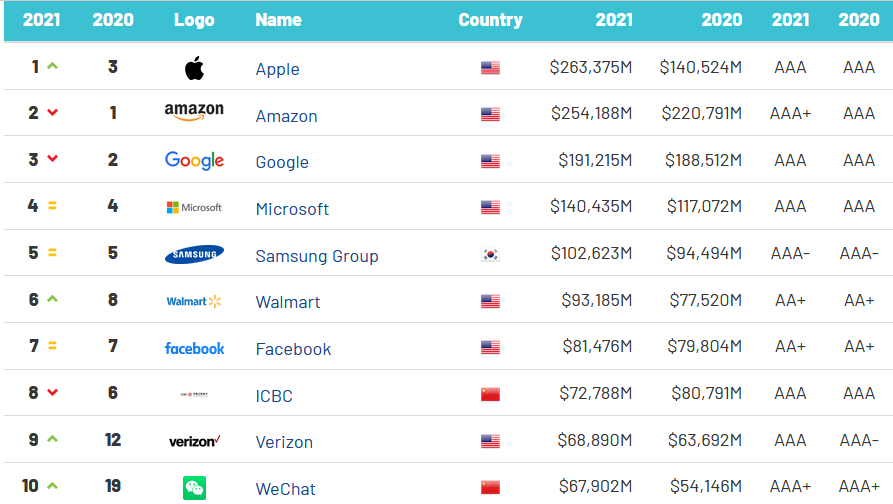This screenshot has width=893, height=504.
Task: Click the Google logo in table
Action: click(x=194, y=161)
